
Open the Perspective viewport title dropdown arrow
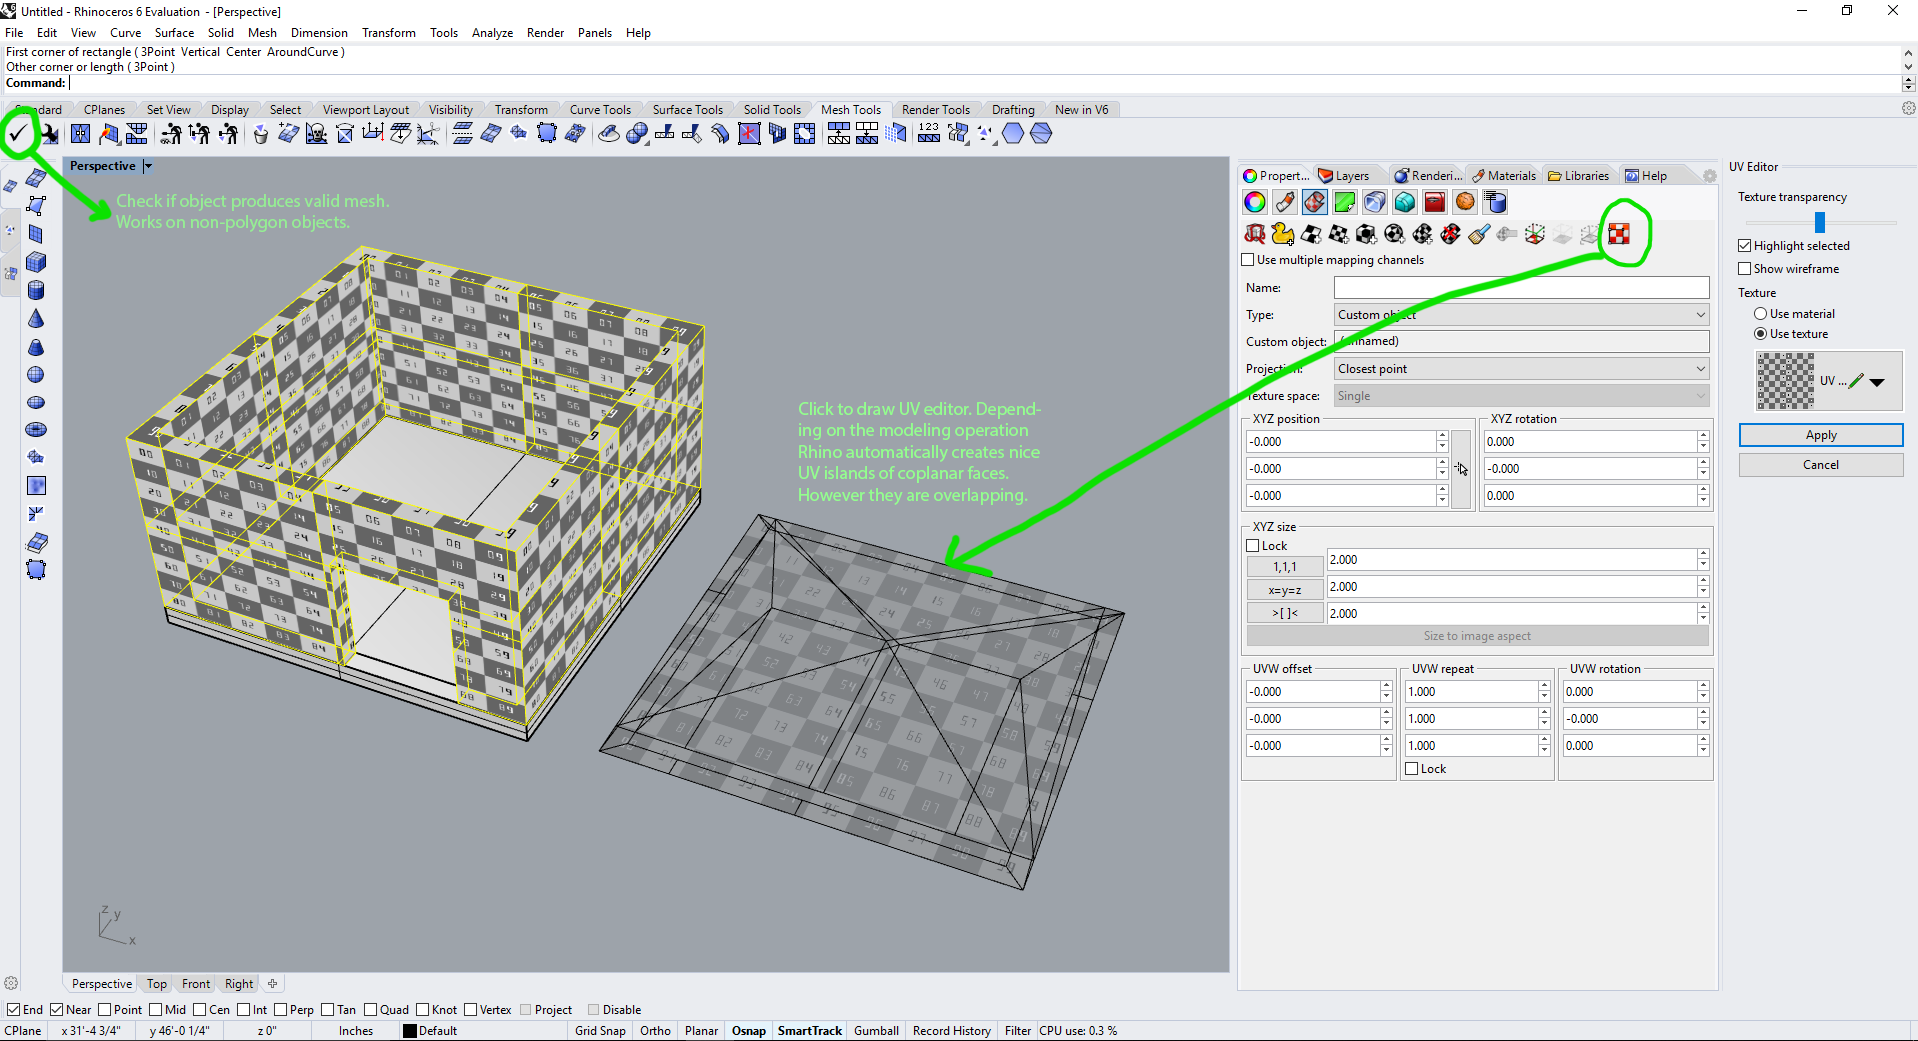[148, 166]
